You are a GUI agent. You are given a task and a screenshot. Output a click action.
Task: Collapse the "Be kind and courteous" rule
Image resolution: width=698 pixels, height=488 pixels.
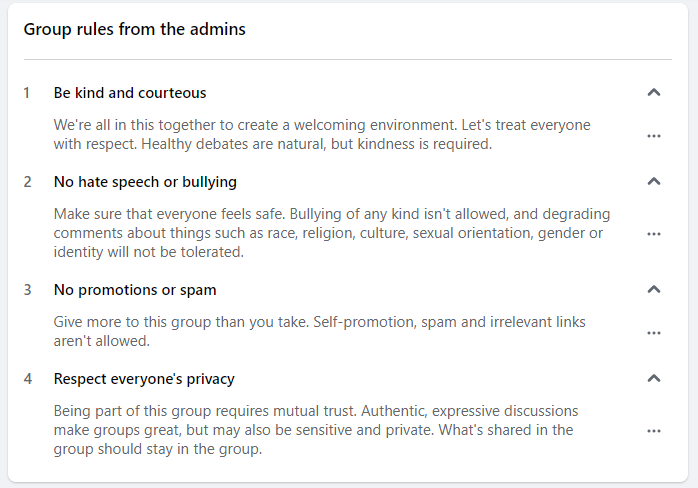pyautogui.click(x=654, y=93)
